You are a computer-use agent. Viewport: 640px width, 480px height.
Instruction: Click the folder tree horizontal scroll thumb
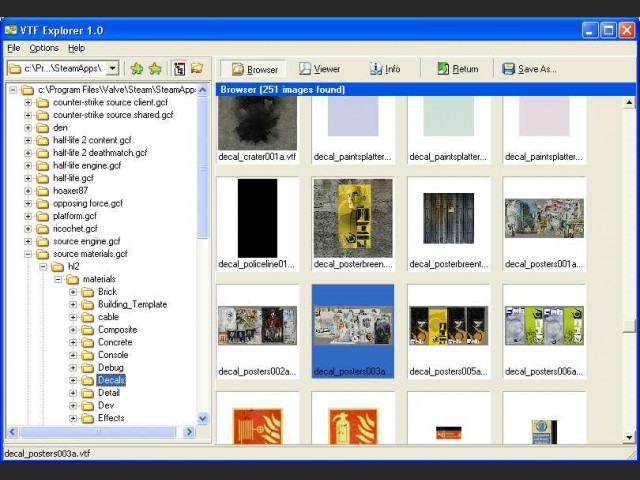coord(98,432)
